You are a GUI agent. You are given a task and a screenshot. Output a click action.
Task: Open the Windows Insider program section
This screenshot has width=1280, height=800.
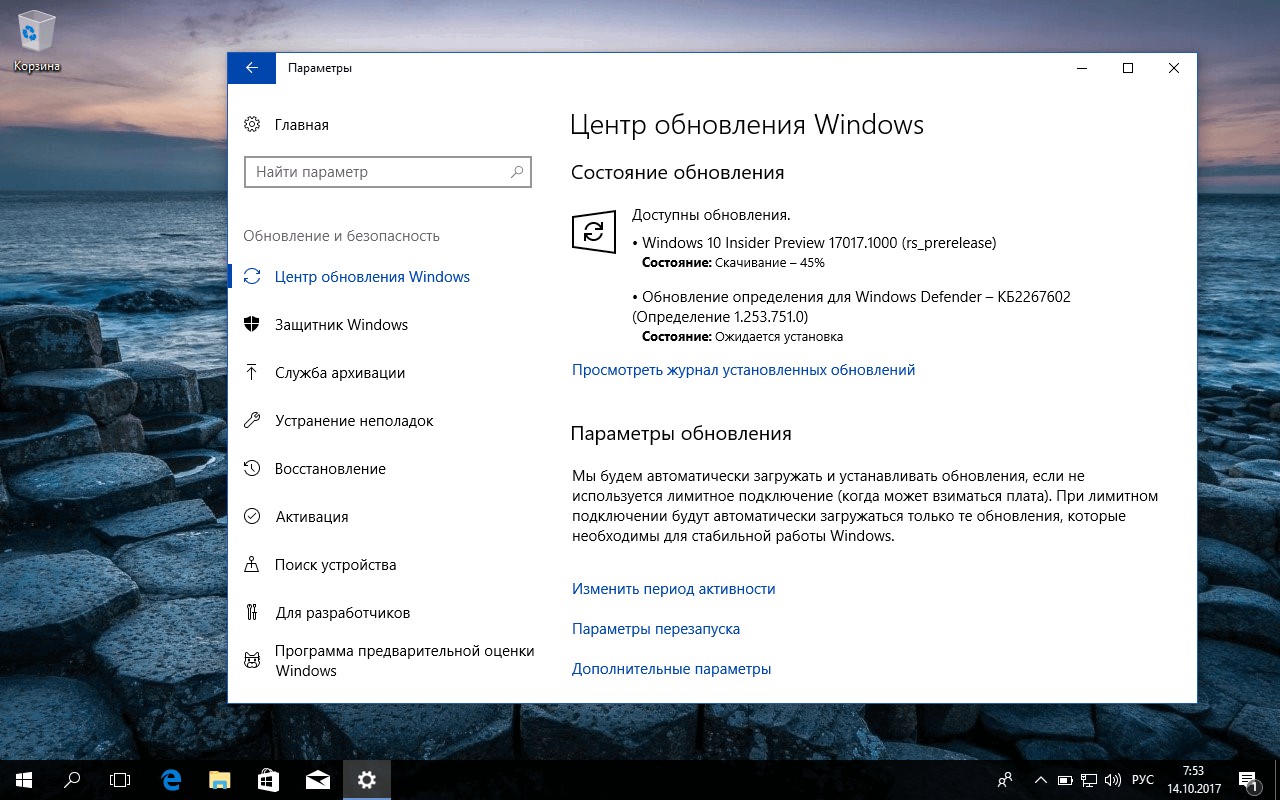[404, 660]
